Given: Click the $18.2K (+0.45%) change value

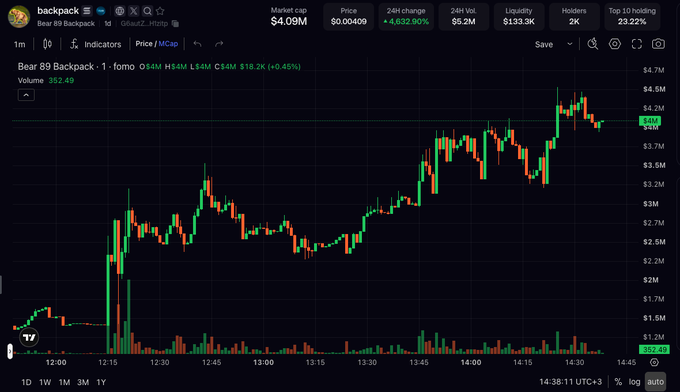Looking at the screenshot, I should pyautogui.click(x=270, y=66).
